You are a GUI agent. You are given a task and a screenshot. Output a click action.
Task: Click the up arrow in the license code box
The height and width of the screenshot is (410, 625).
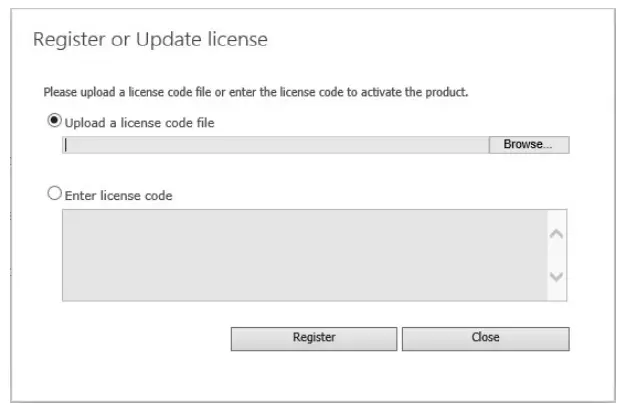point(557,234)
